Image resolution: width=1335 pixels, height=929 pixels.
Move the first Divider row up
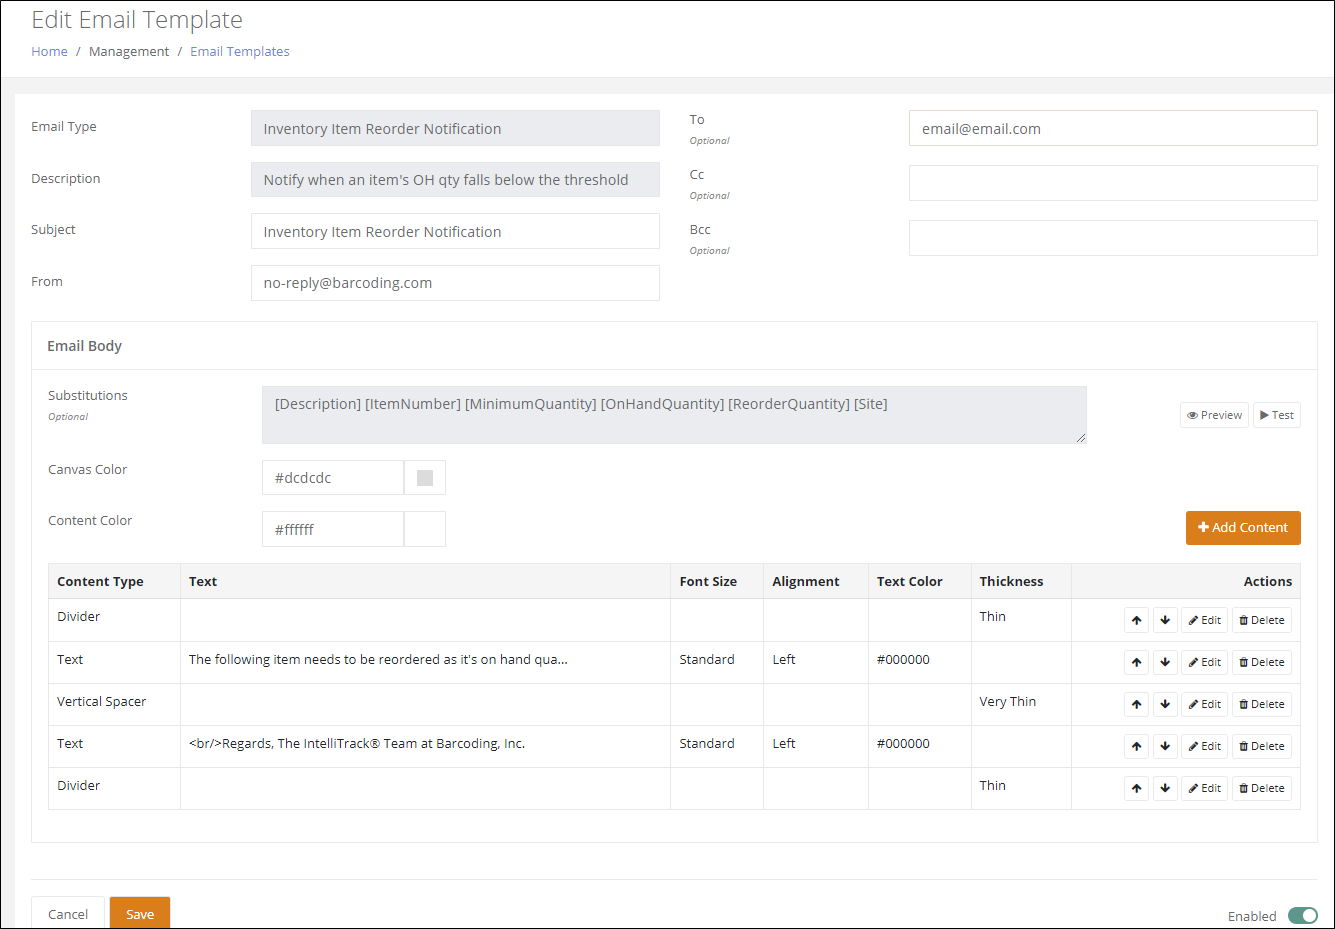(1137, 620)
